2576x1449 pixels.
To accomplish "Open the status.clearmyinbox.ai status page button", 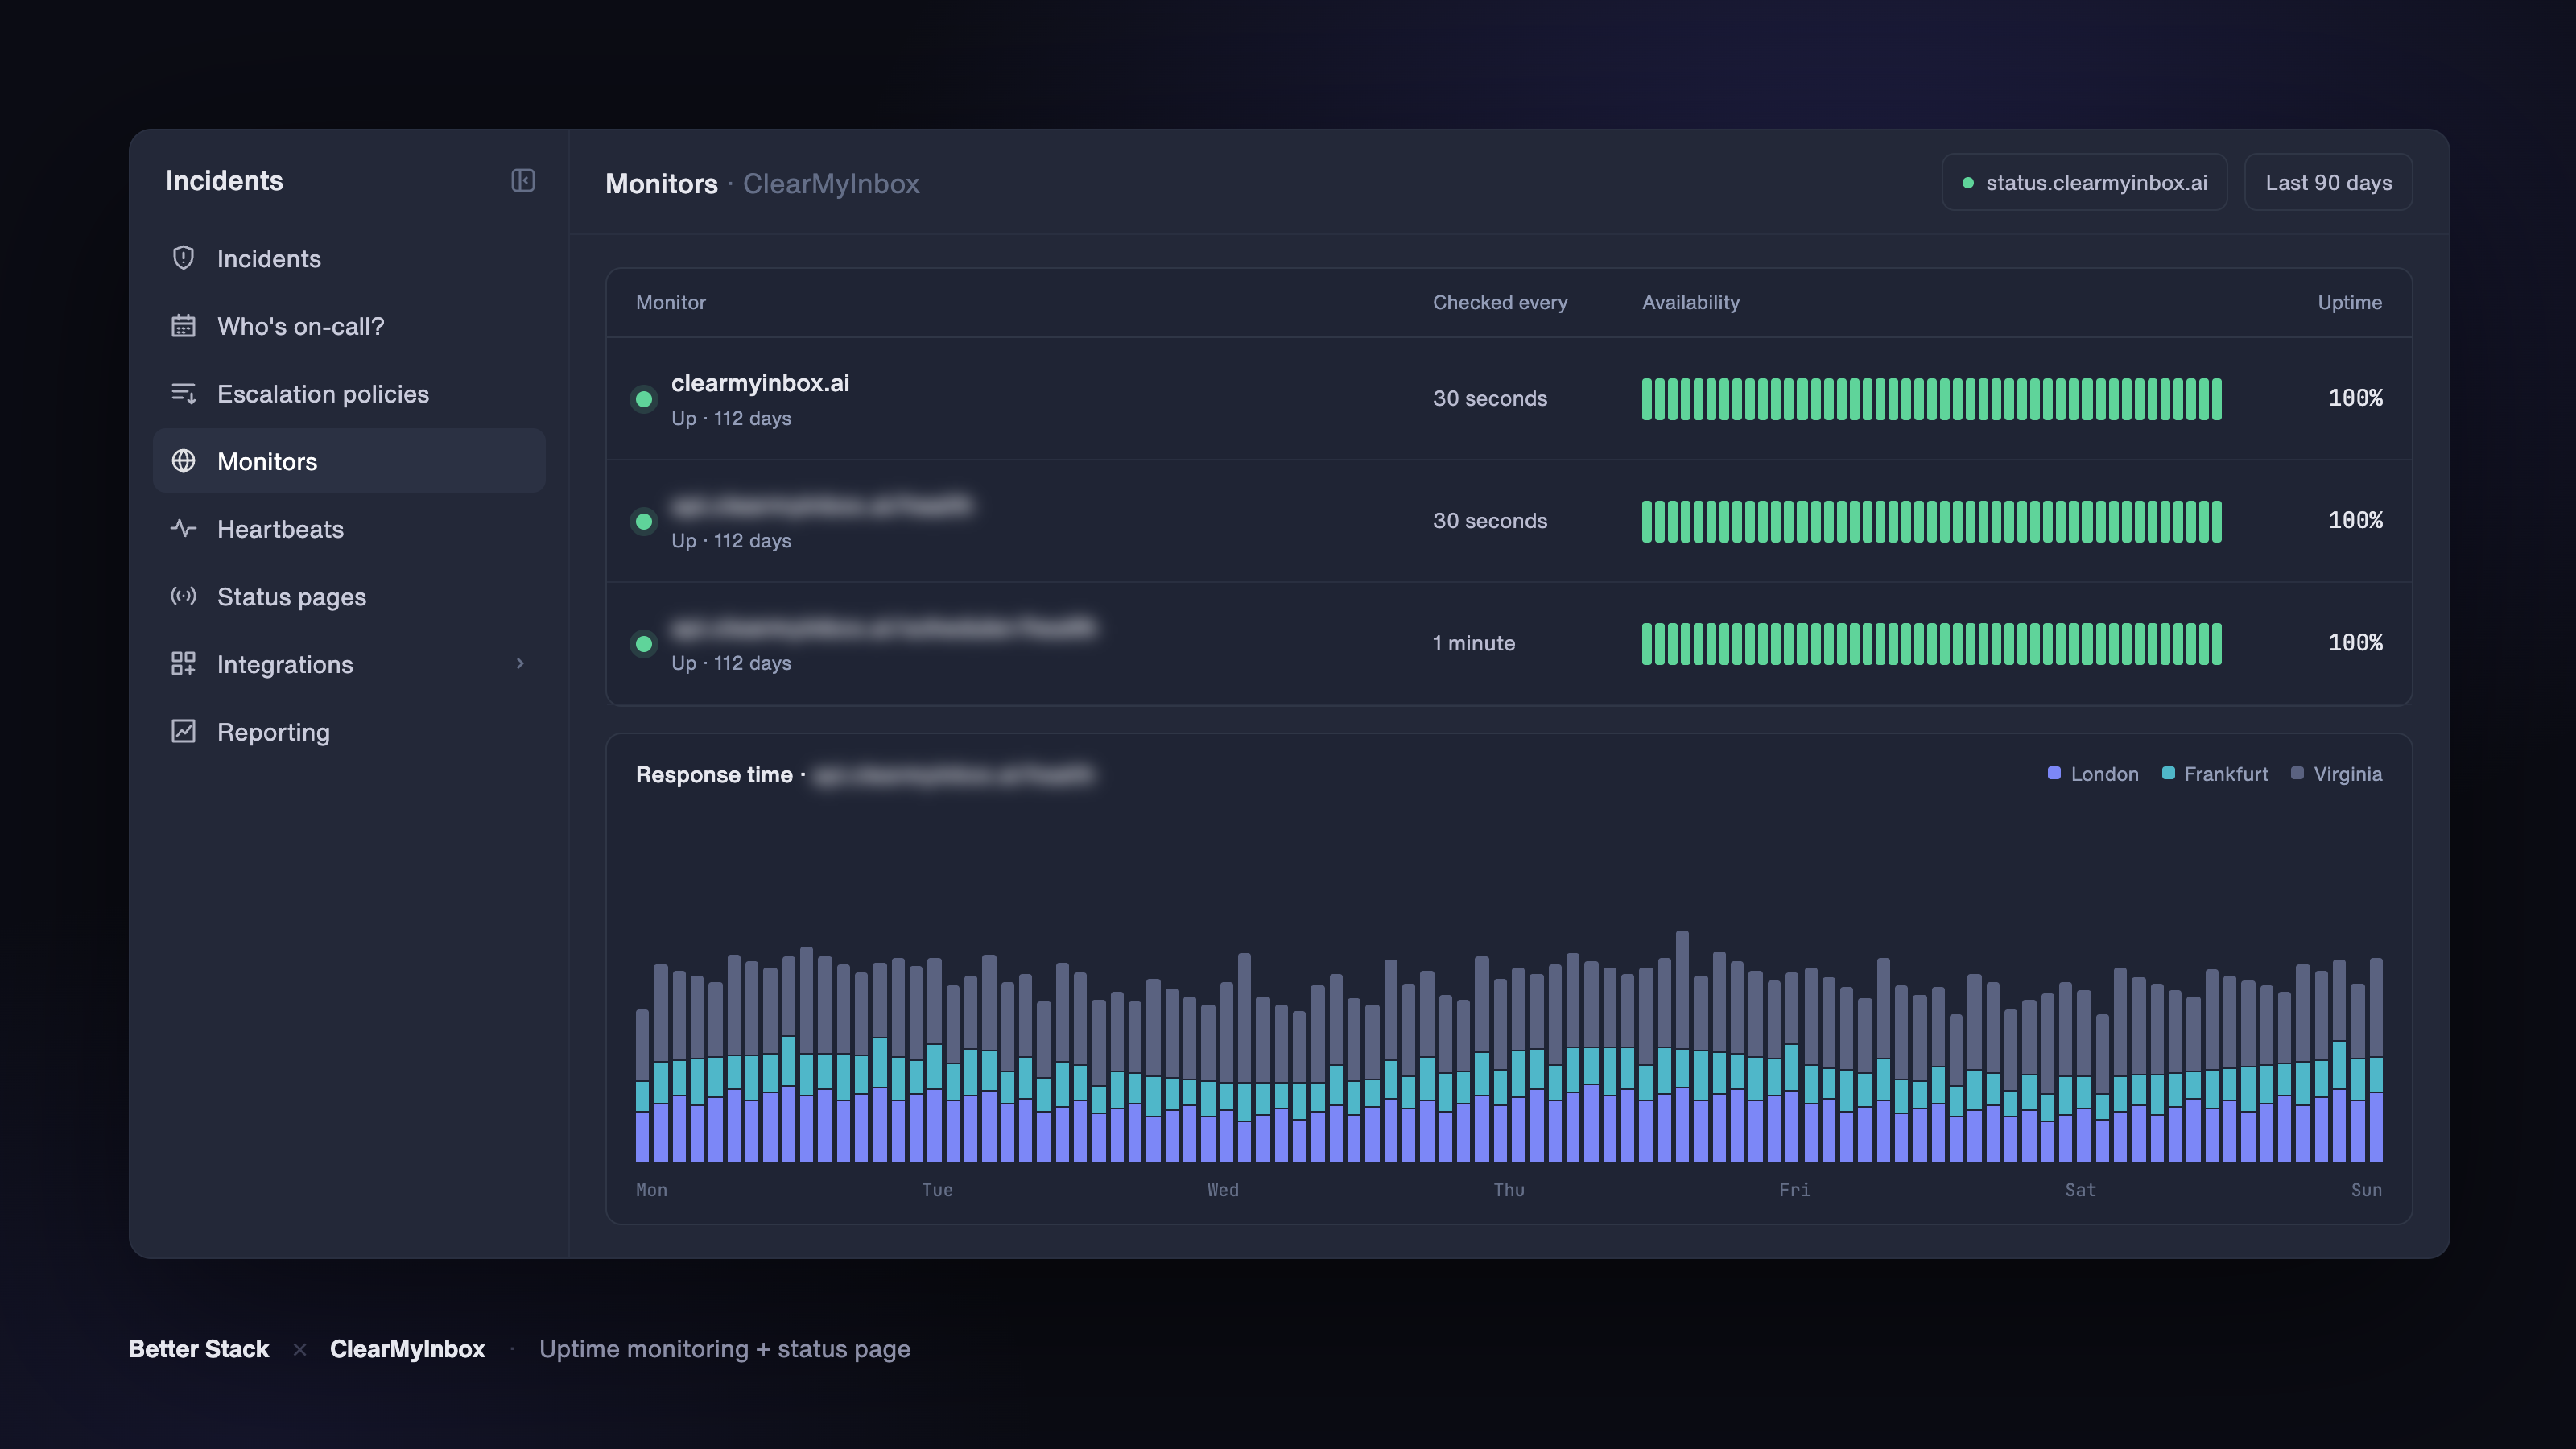I will tap(2084, 182).
